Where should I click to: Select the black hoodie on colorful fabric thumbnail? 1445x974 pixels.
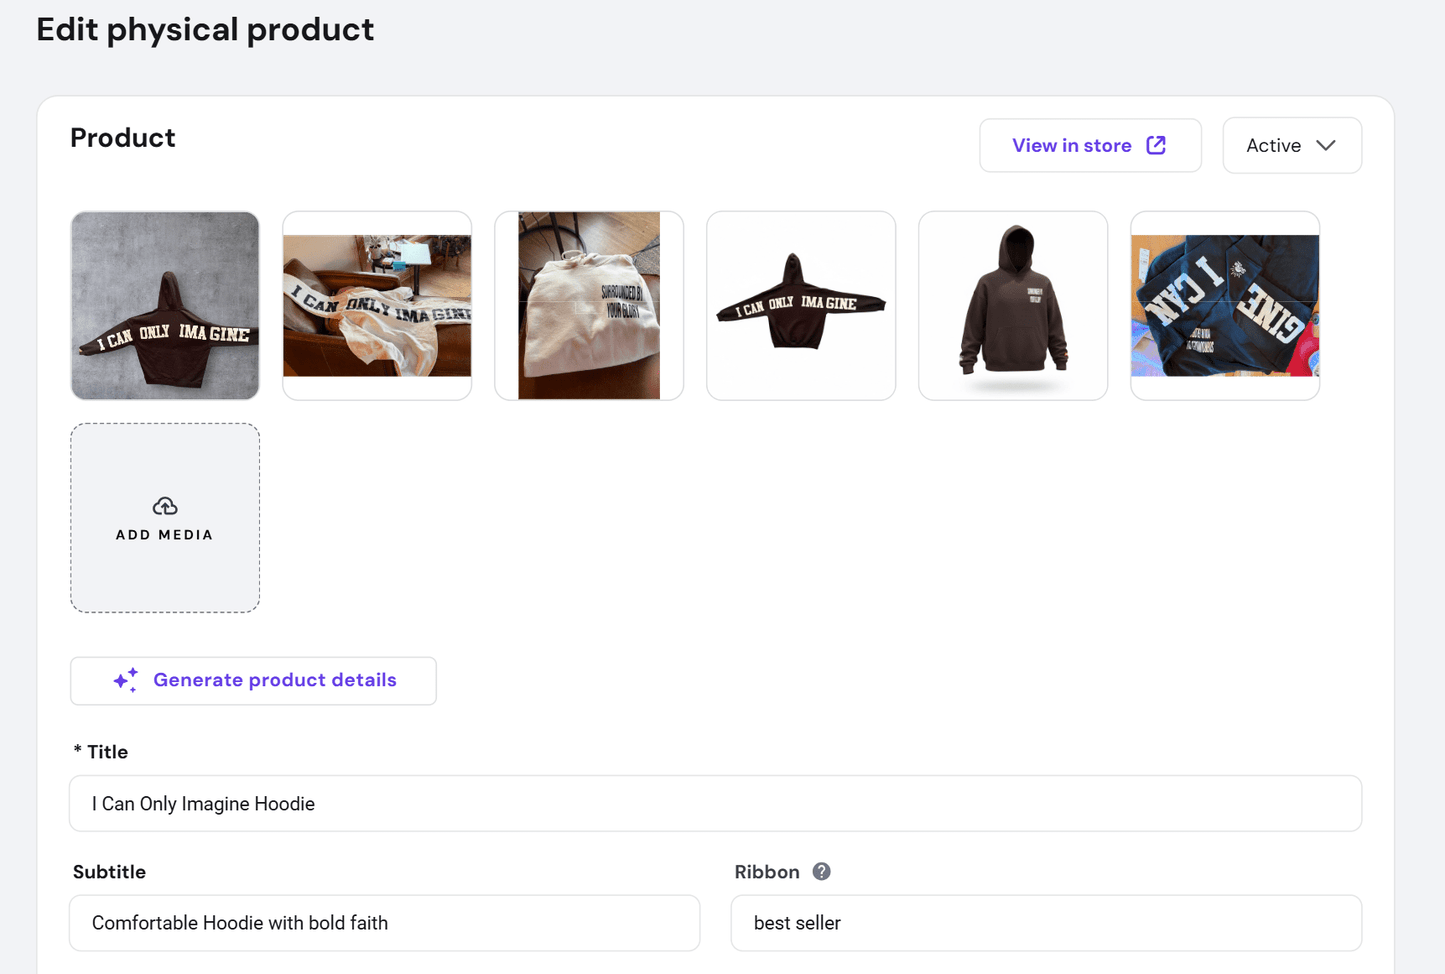(x=1225, y=305)
